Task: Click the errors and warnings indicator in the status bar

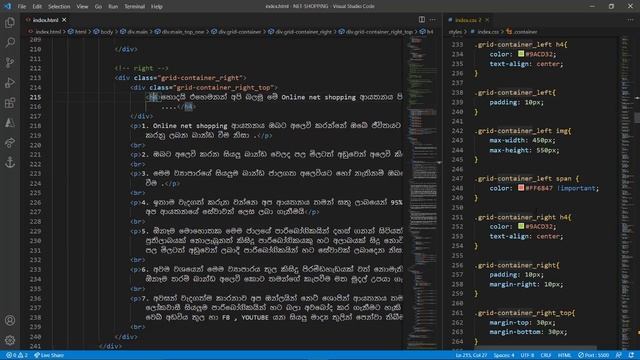Action: click(x=17, y=355)
